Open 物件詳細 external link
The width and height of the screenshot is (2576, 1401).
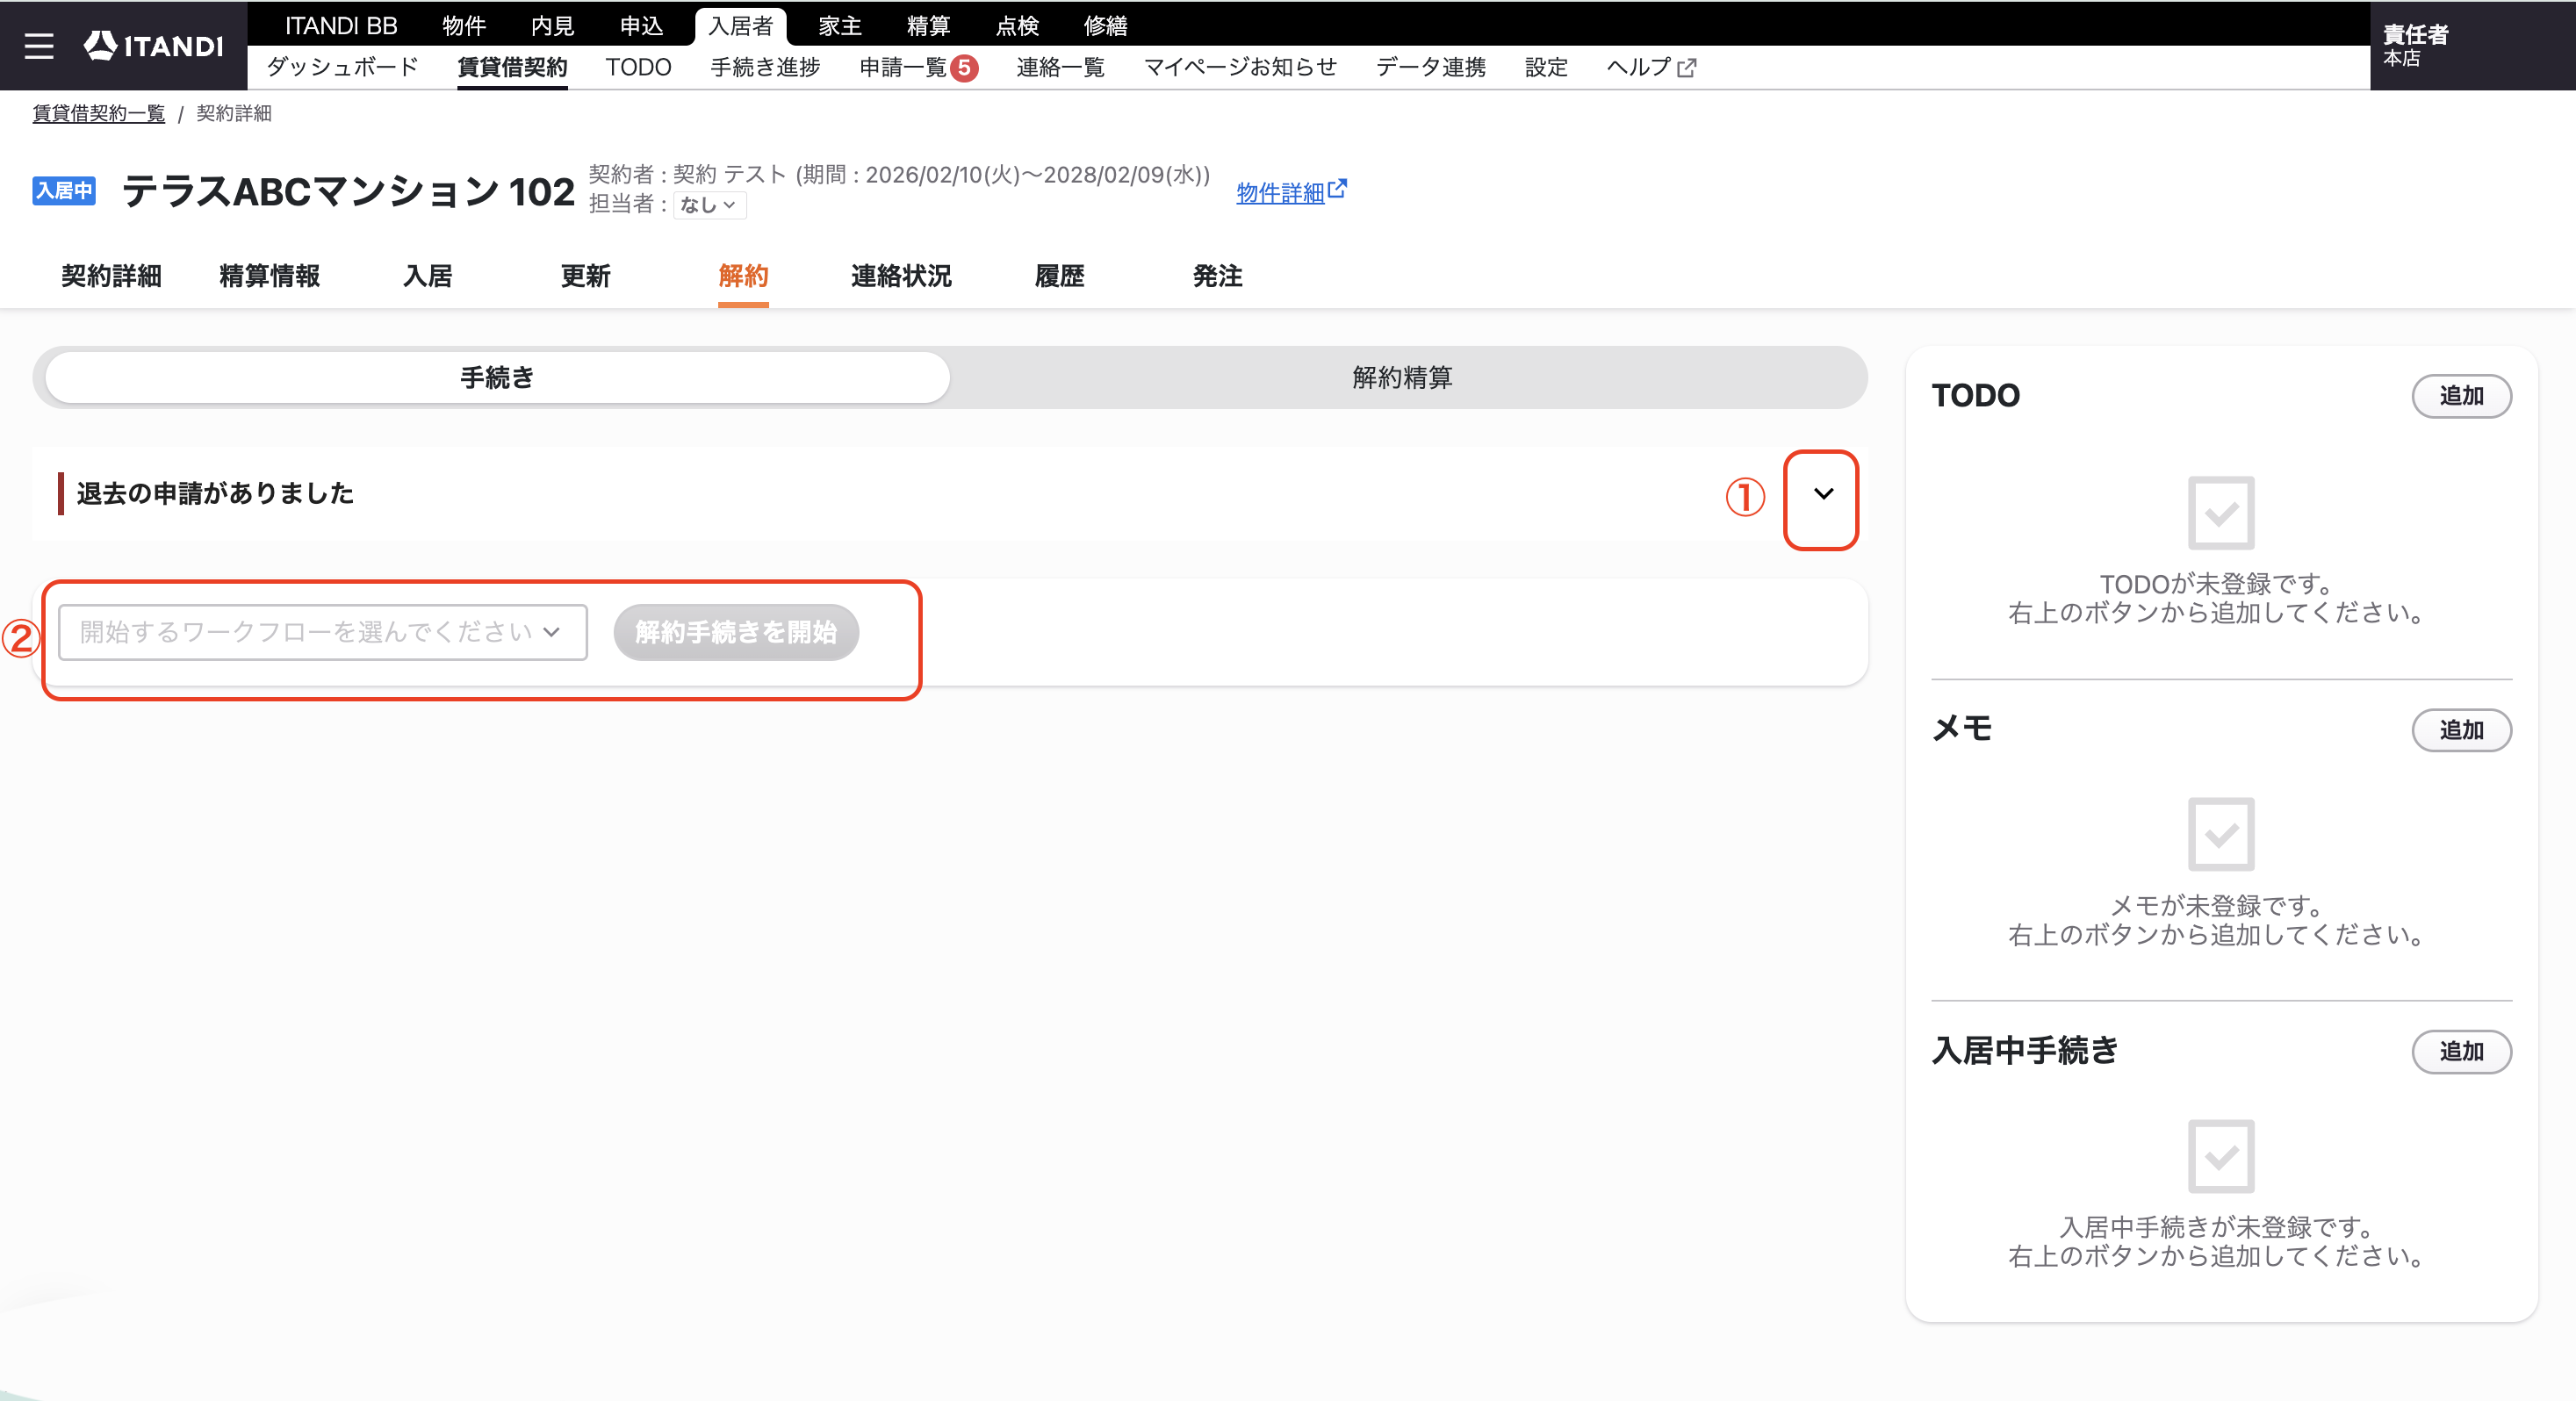click(x=1291, y=191)
